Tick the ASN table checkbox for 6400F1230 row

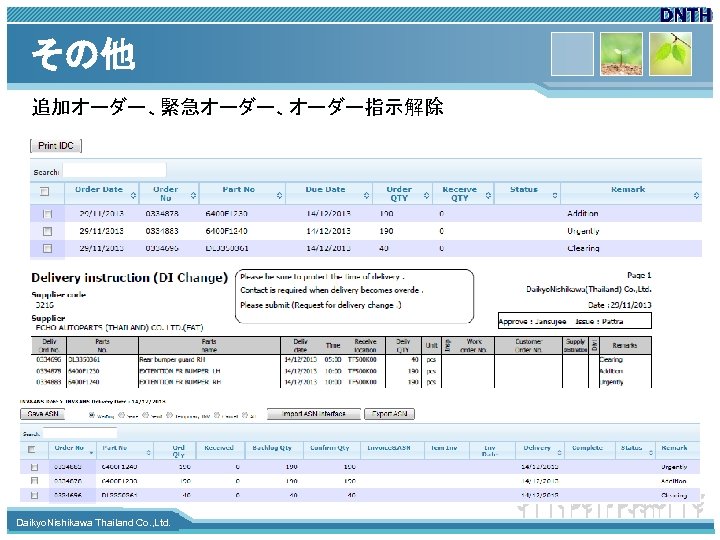[34, 481]
